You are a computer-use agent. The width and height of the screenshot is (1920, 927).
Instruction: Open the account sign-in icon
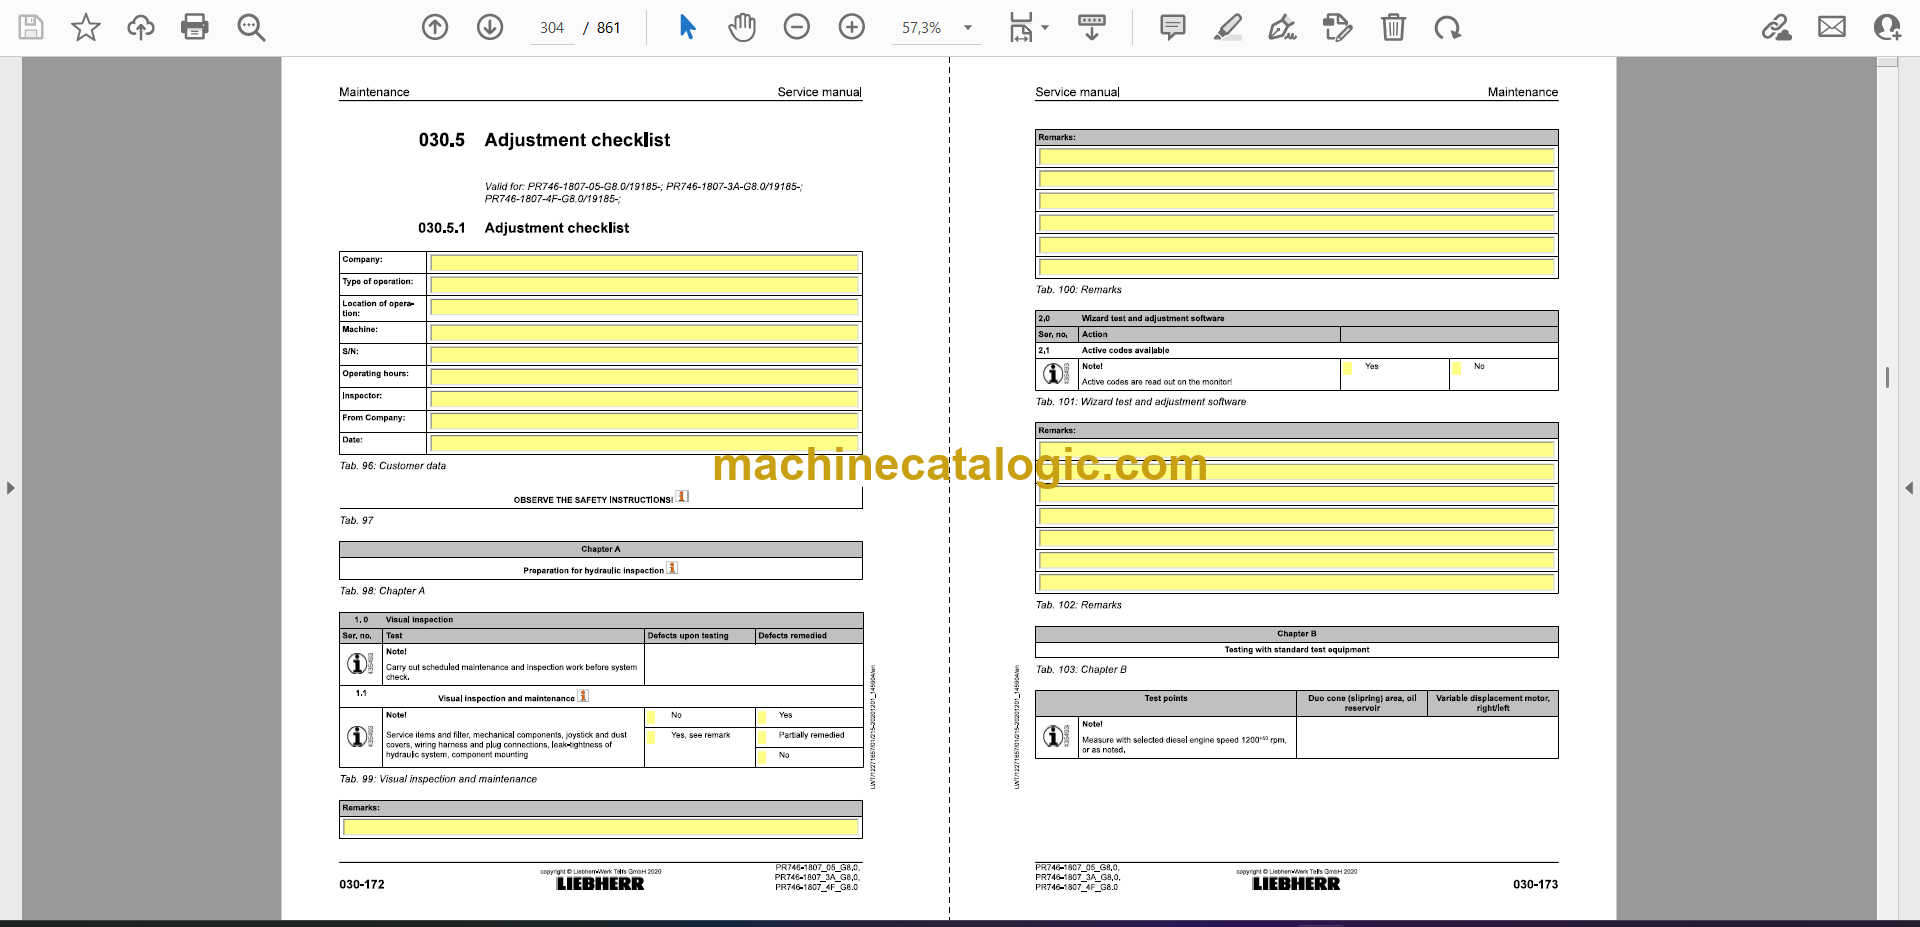[1887, 27]
